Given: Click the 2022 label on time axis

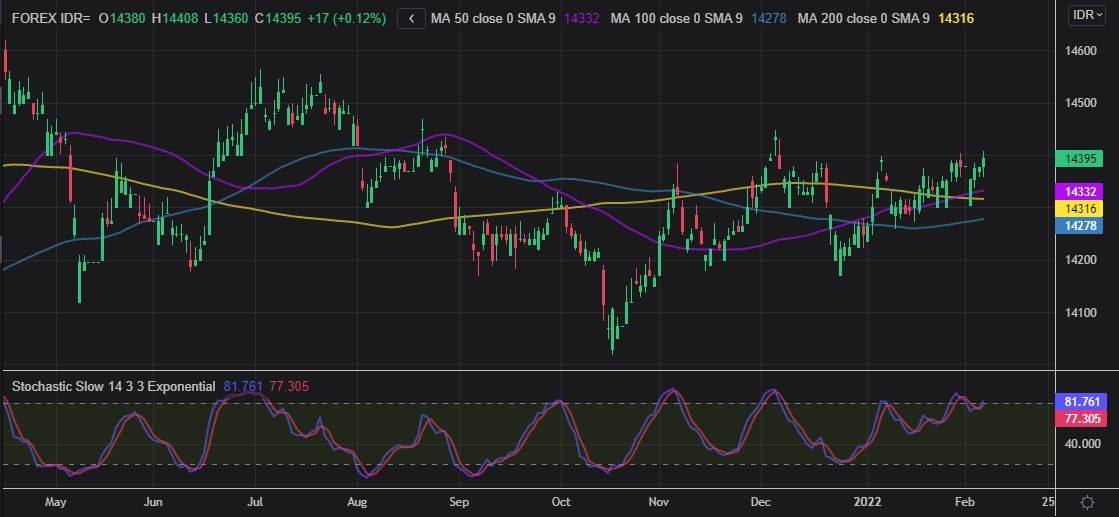Looking at the screenshot, I should coord(868,501).
